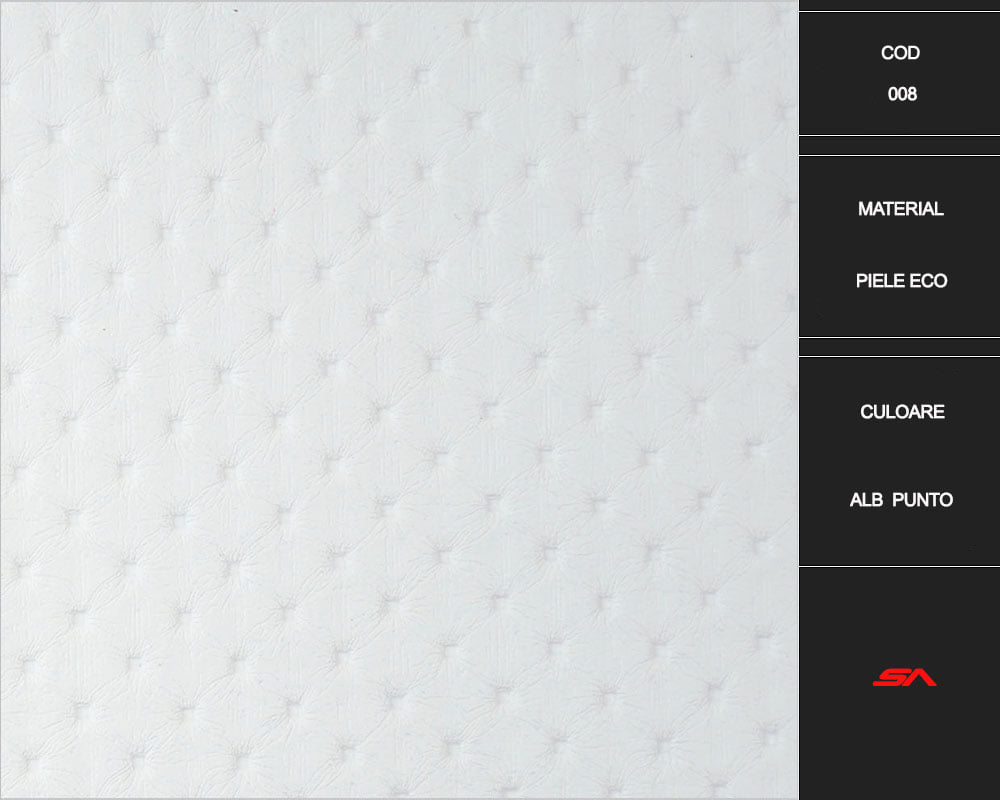1000x800 pixels.
Task: Select the white tufted leather texture swatch
Action: pos(399,400)
